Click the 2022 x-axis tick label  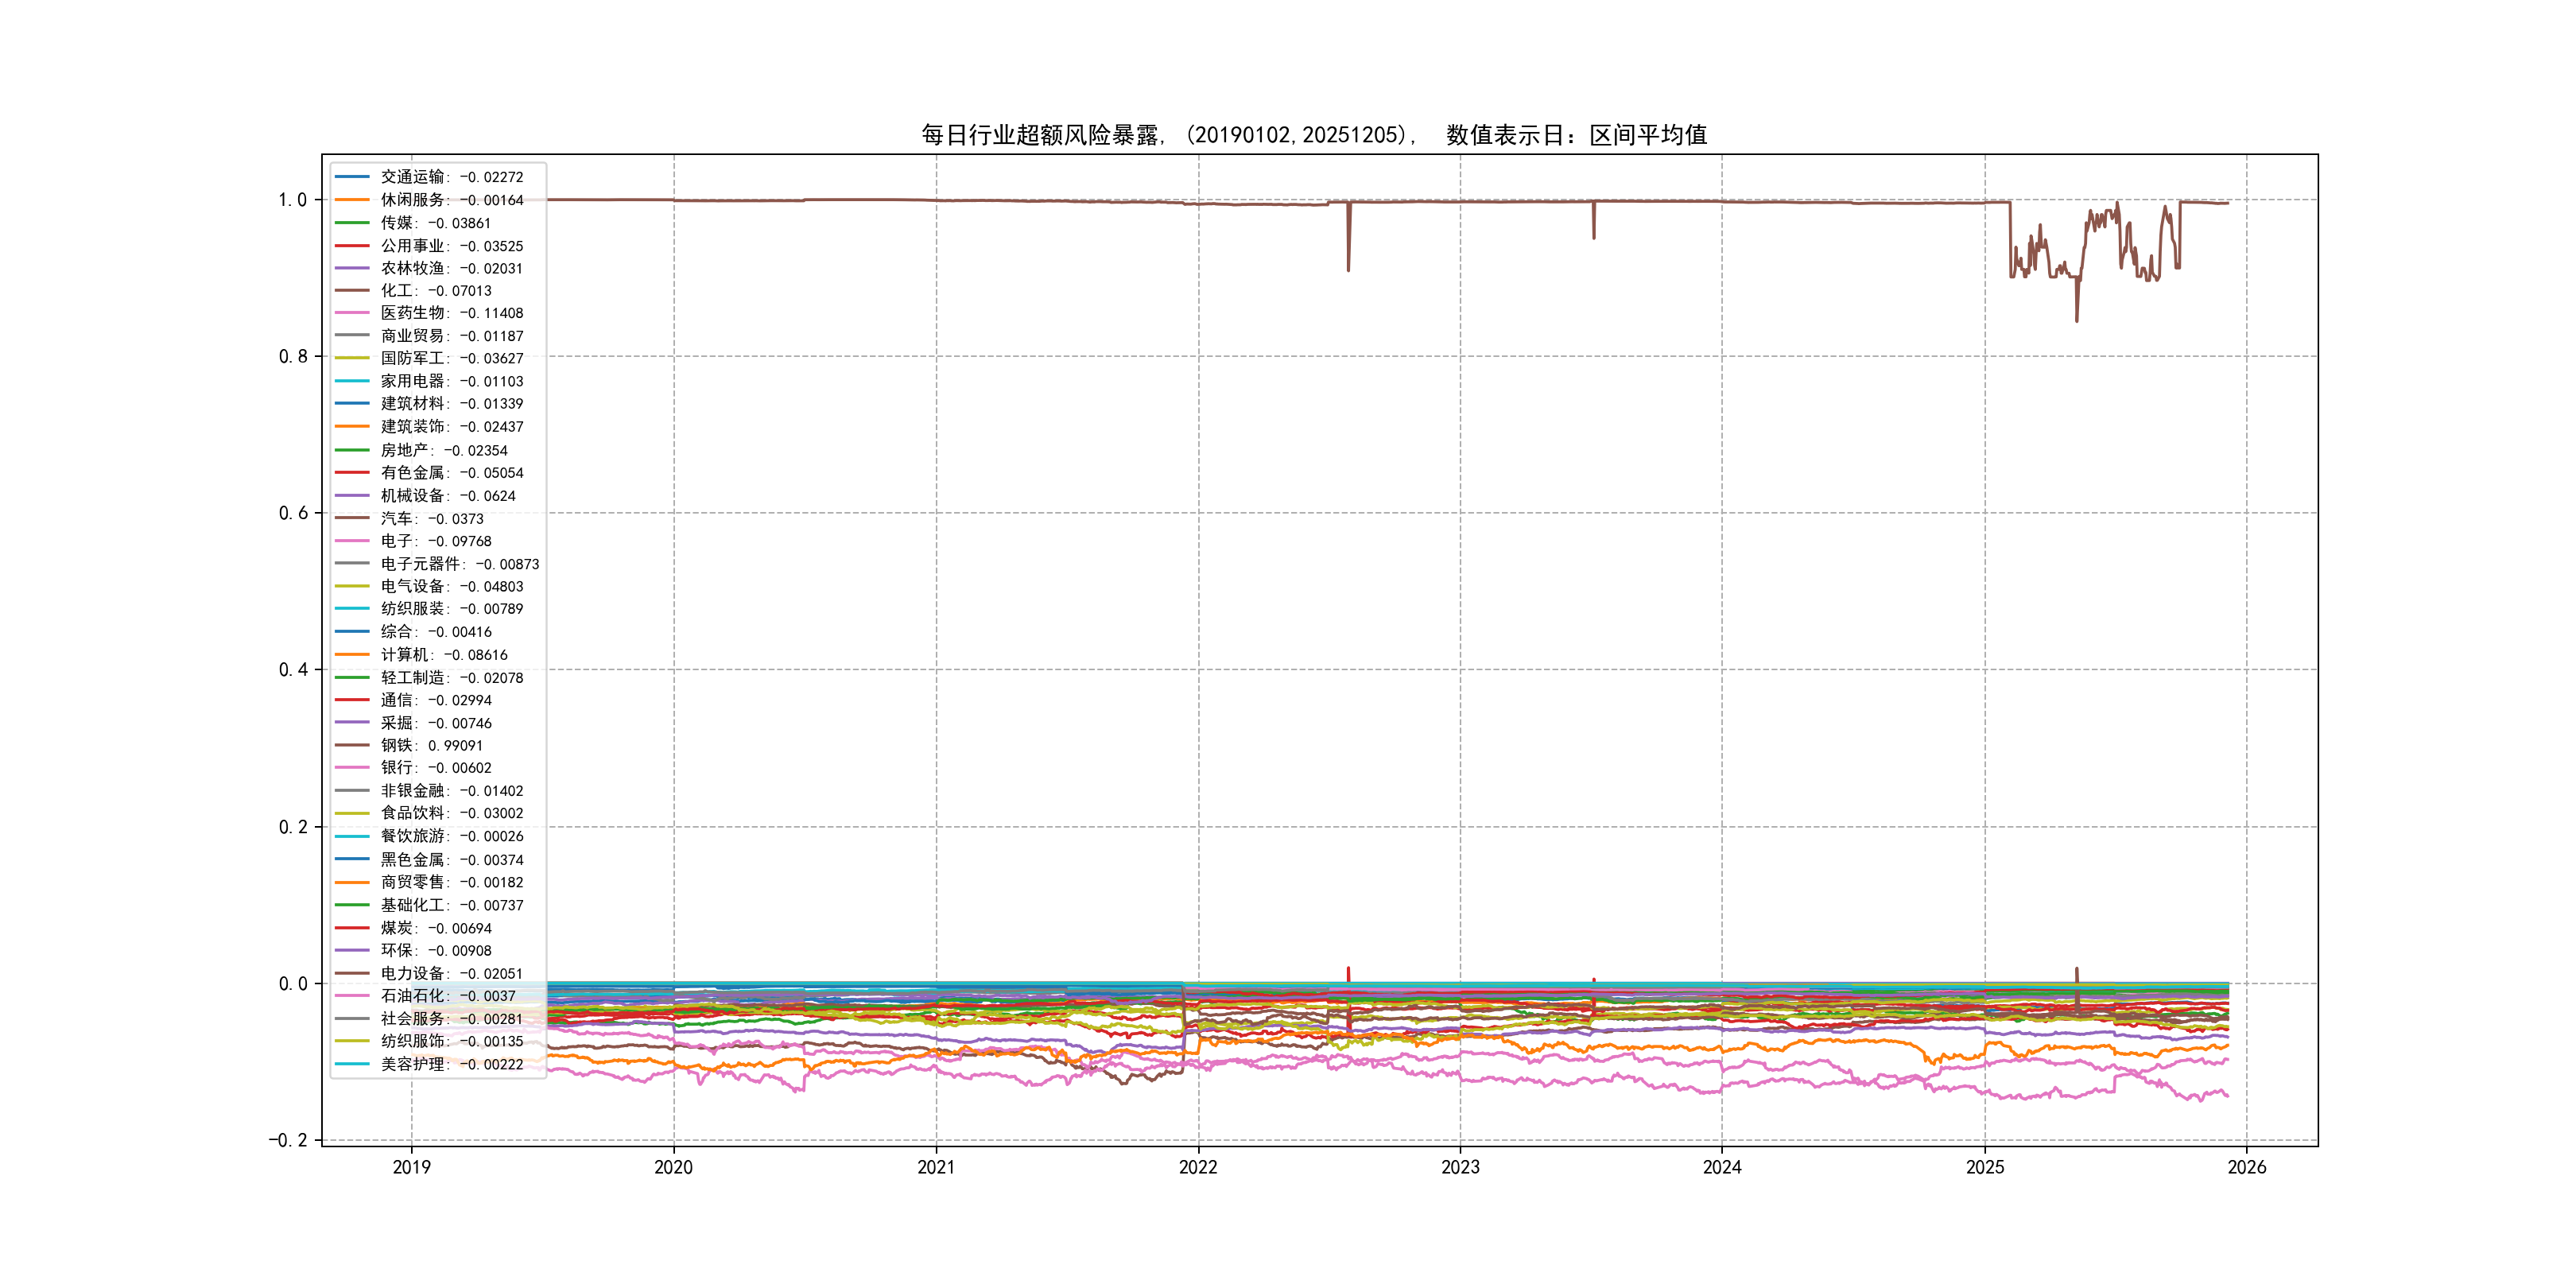tap(1198, 1167)
